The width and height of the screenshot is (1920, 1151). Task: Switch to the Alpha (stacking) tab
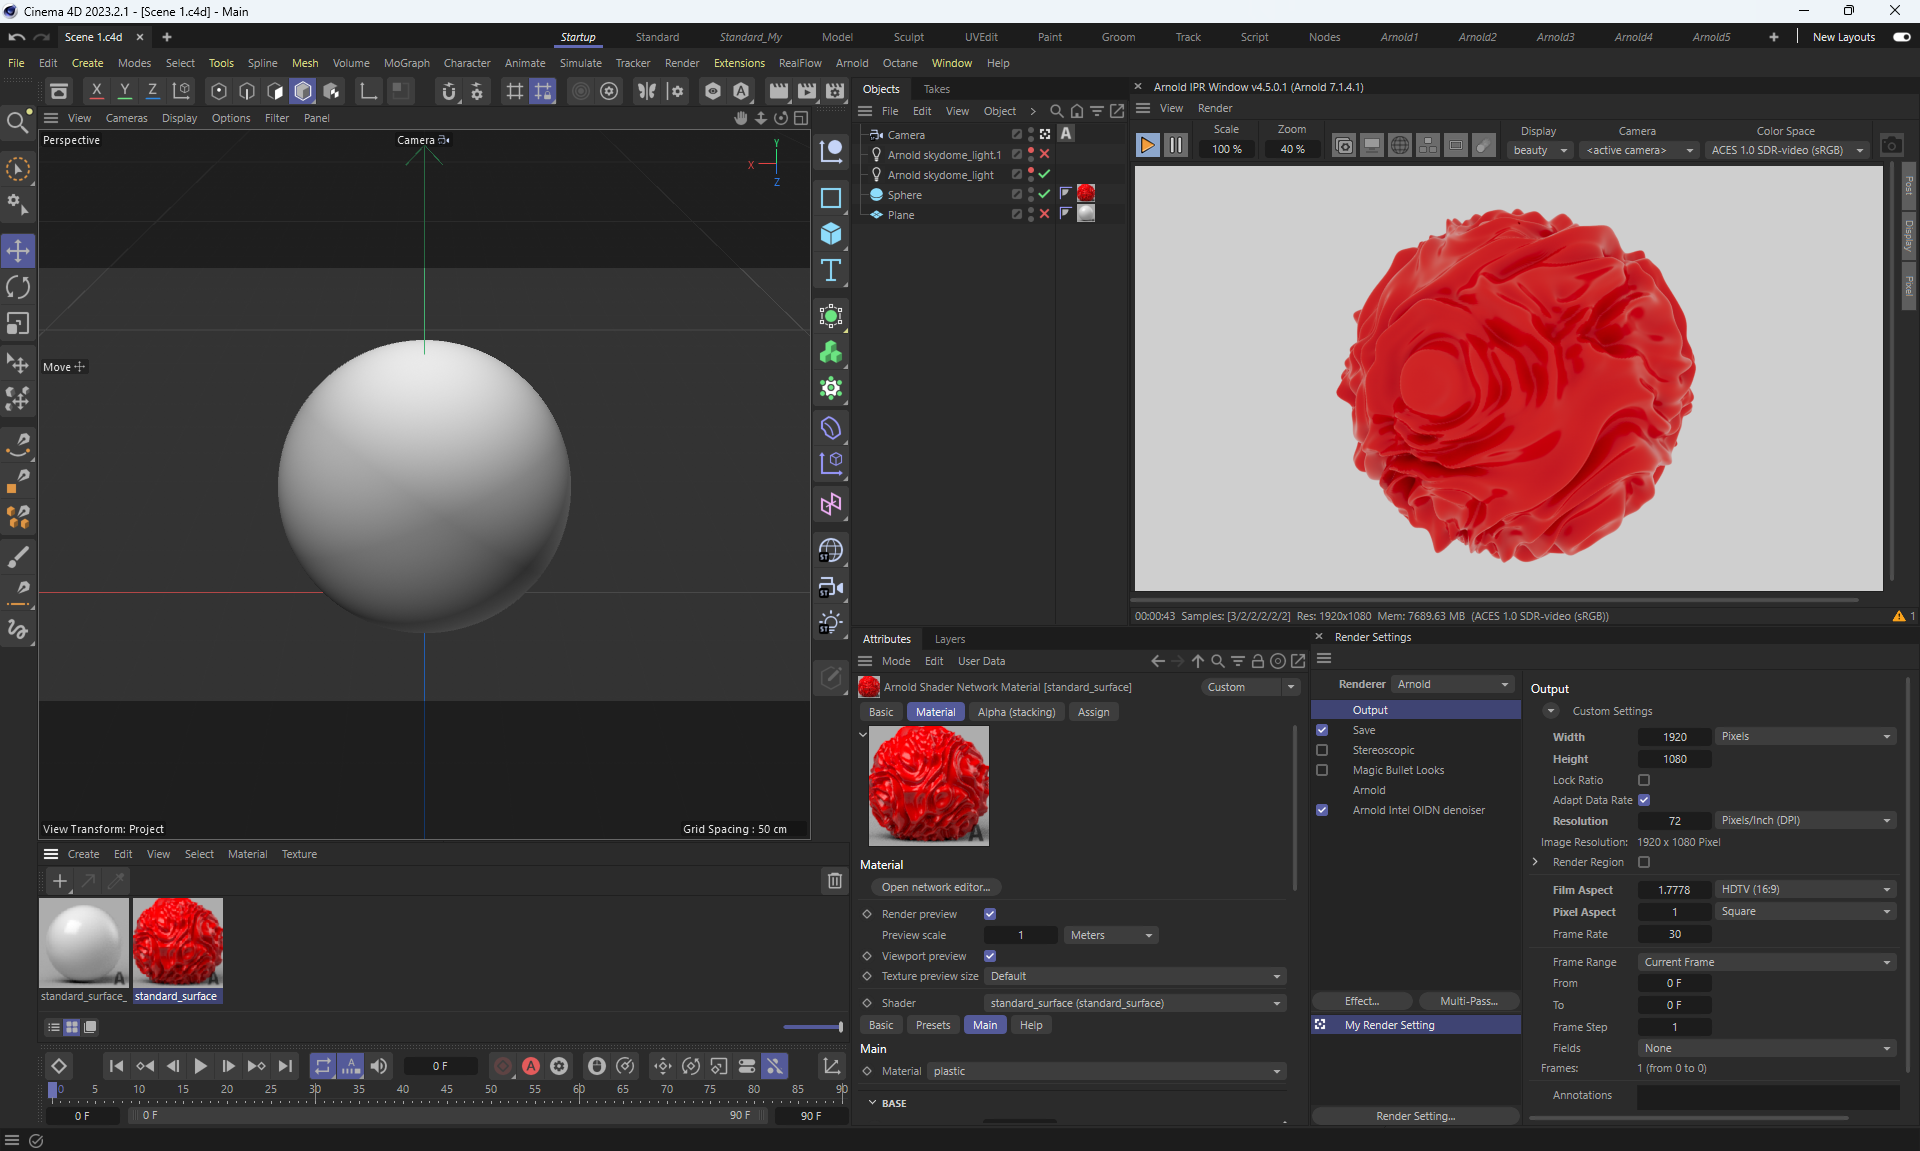pos(1016,712)
